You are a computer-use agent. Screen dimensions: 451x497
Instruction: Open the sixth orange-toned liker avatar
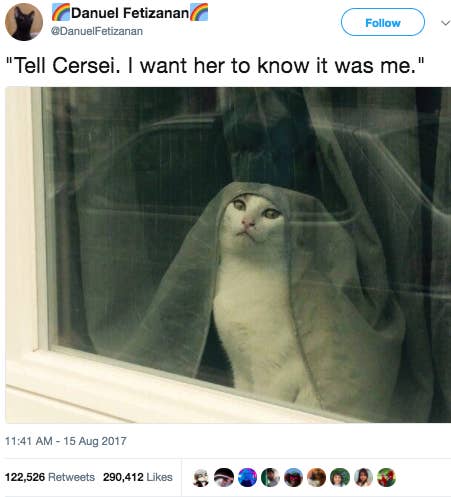tap(317, 477)
